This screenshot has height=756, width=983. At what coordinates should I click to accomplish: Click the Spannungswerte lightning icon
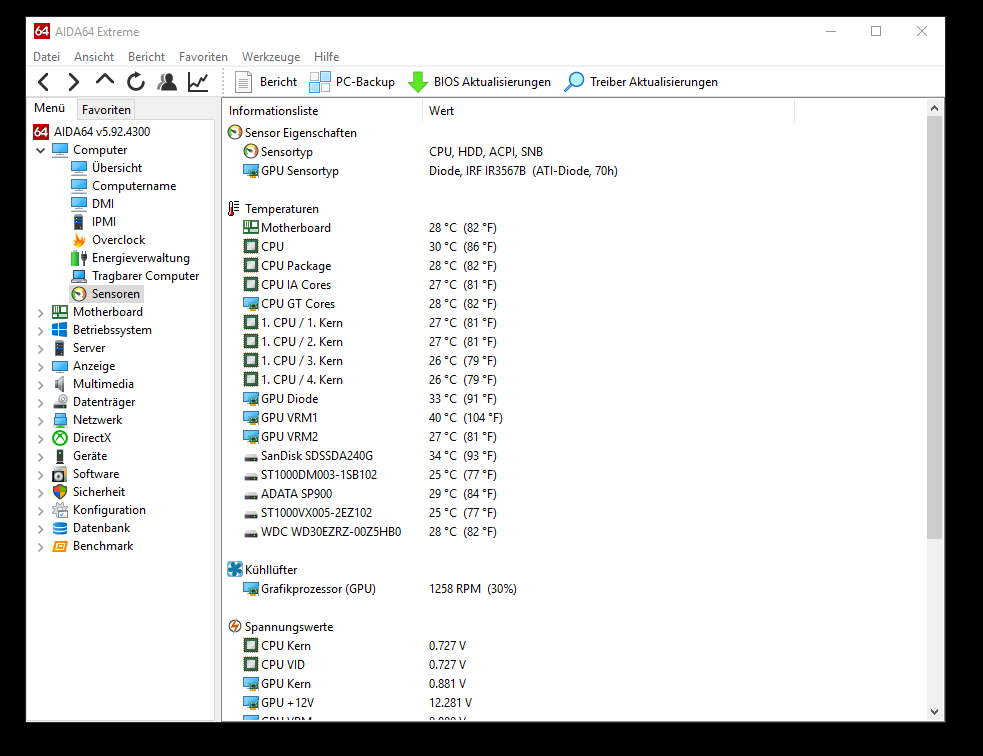[234, 626]
